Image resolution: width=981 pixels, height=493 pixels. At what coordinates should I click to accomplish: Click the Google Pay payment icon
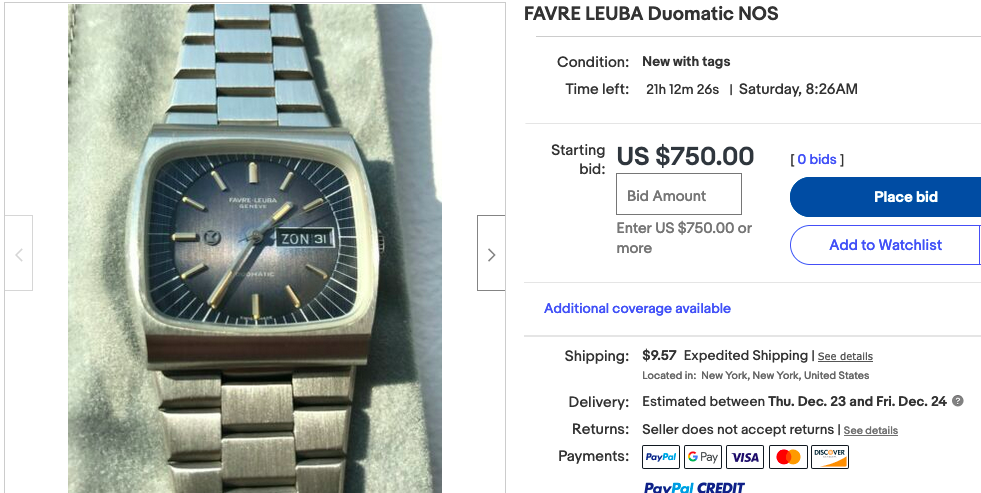coord(703,457)
